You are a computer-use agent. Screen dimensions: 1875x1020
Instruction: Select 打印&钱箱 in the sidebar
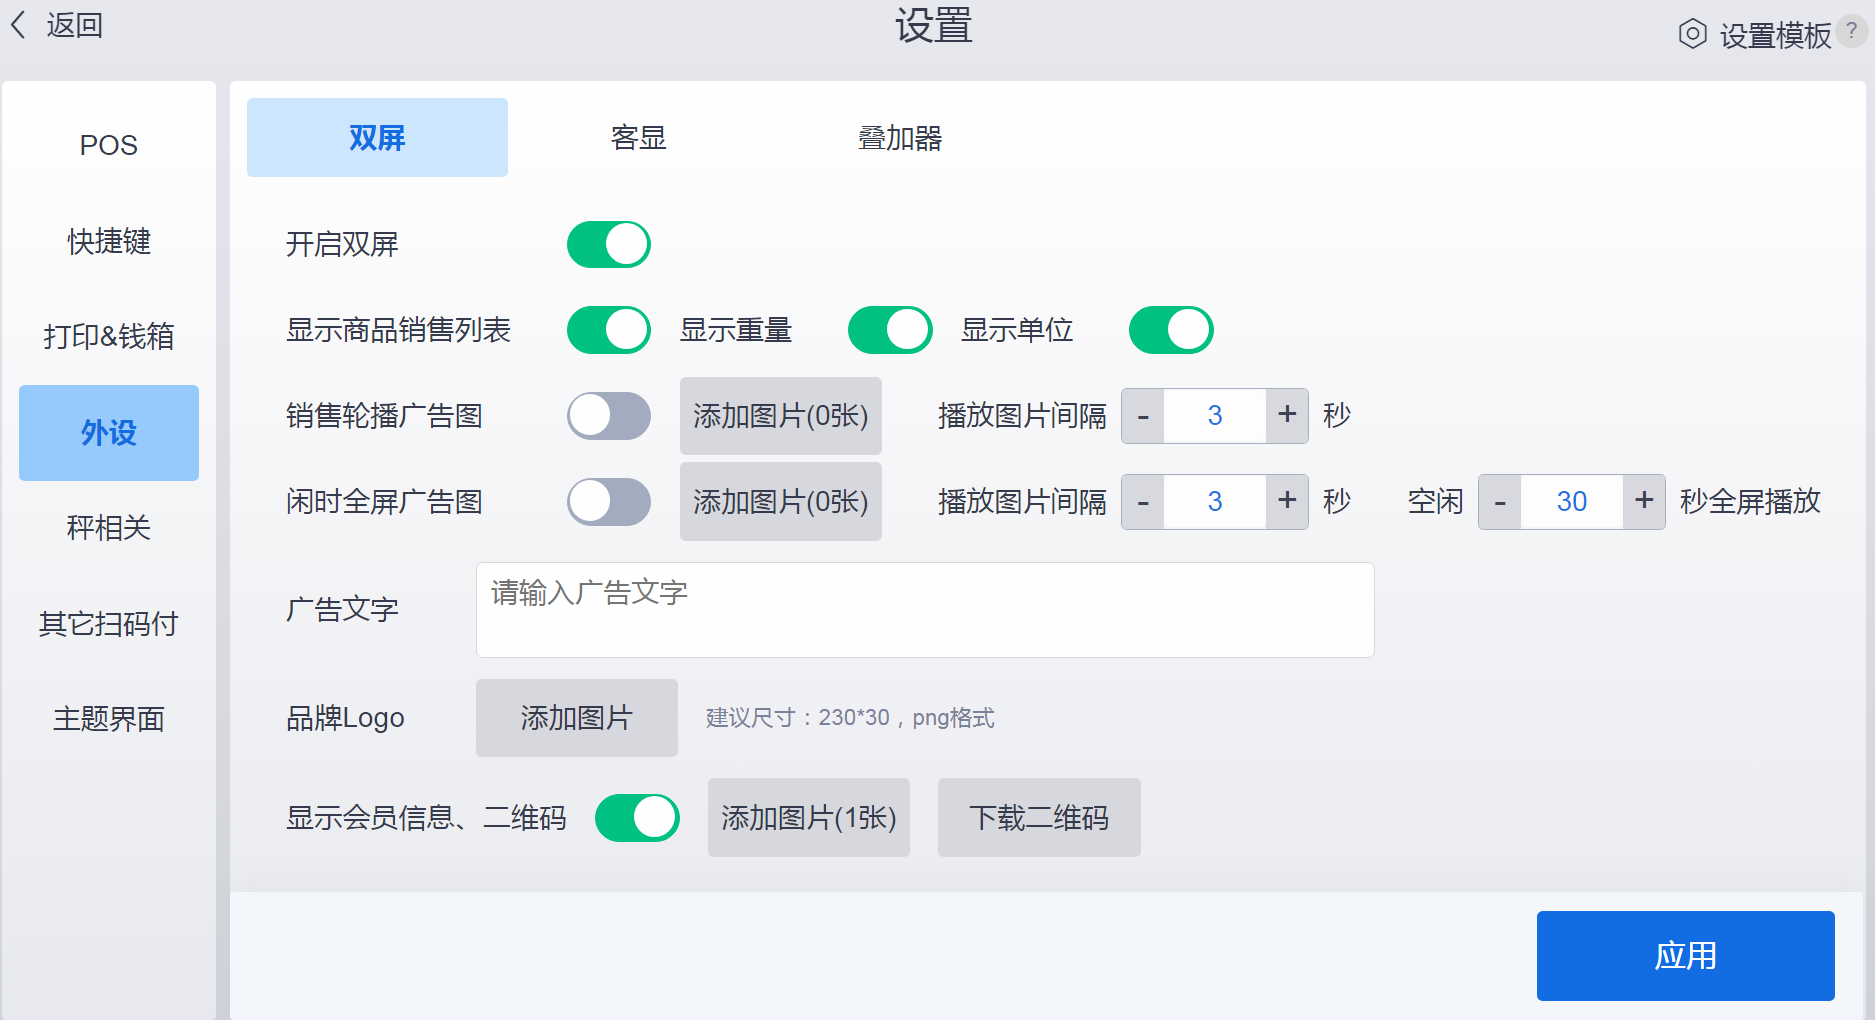point(108,336)
